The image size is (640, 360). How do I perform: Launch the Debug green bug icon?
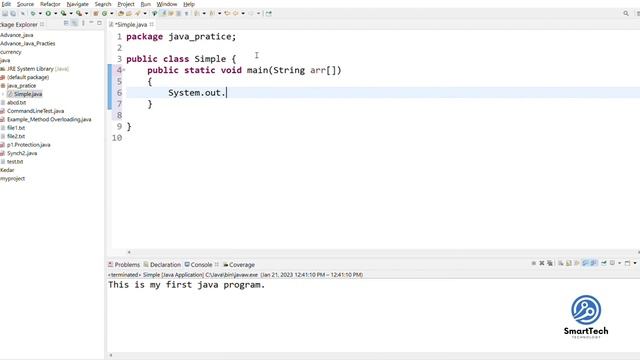[33, 13]
